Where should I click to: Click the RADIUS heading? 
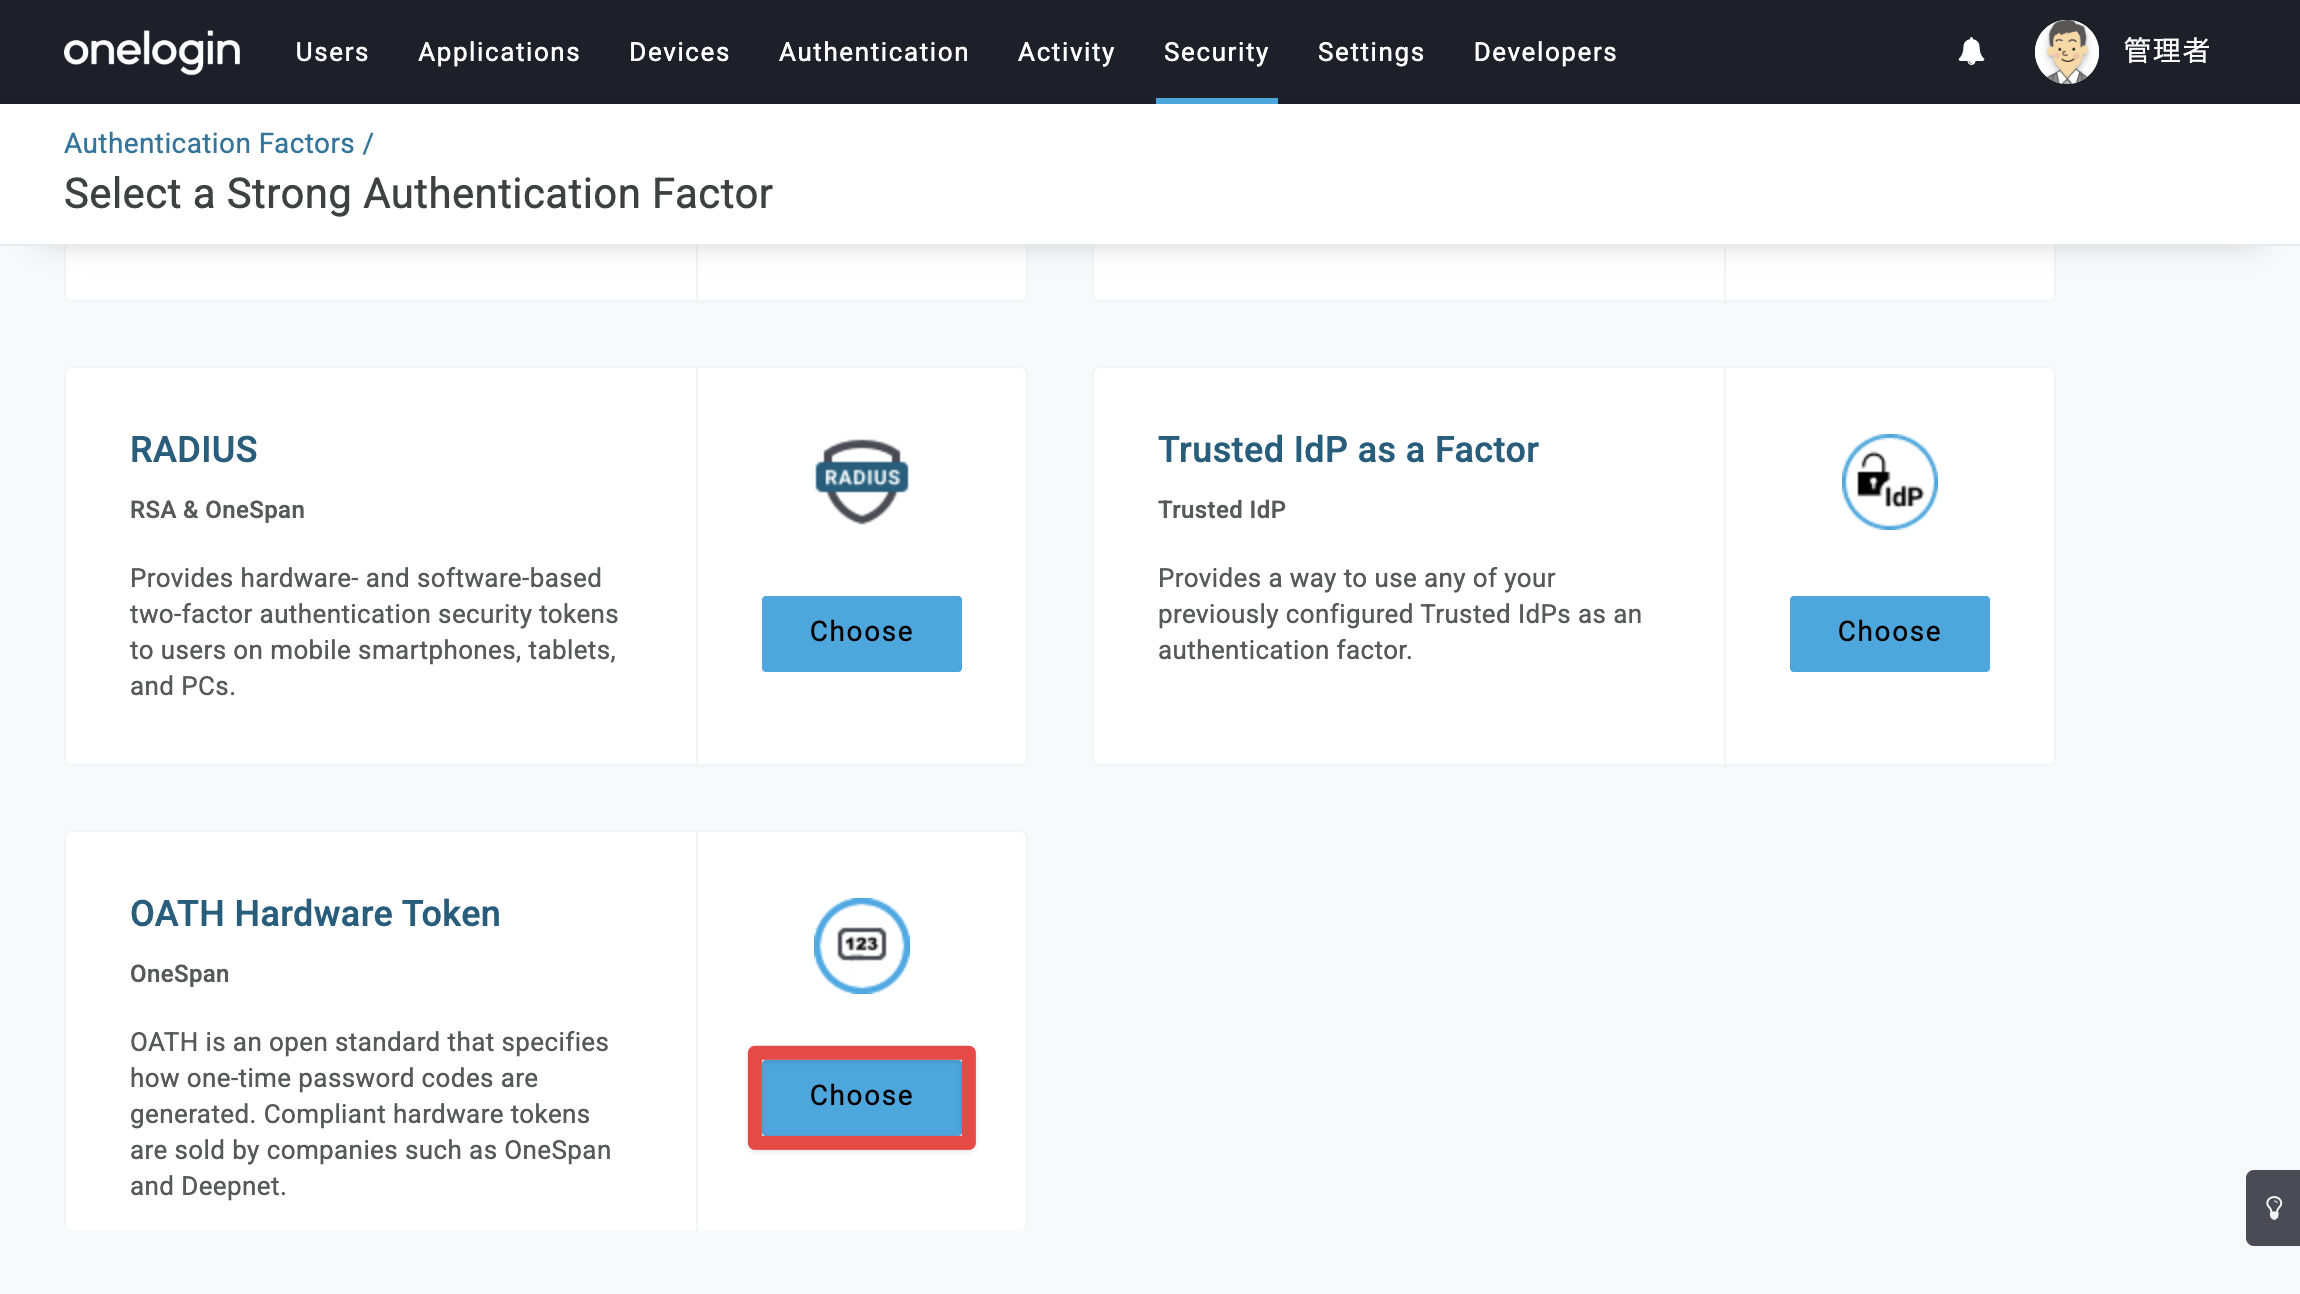pos(194,450)
